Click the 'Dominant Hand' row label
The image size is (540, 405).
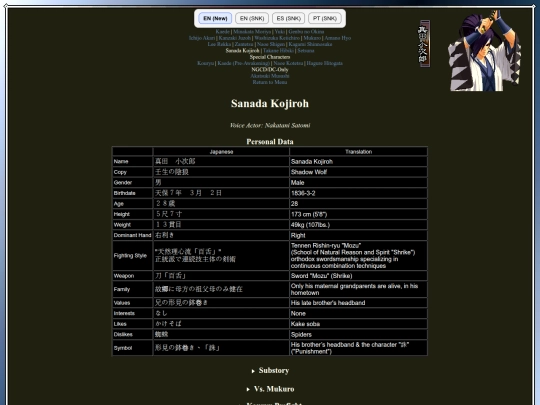coord(133,236)
